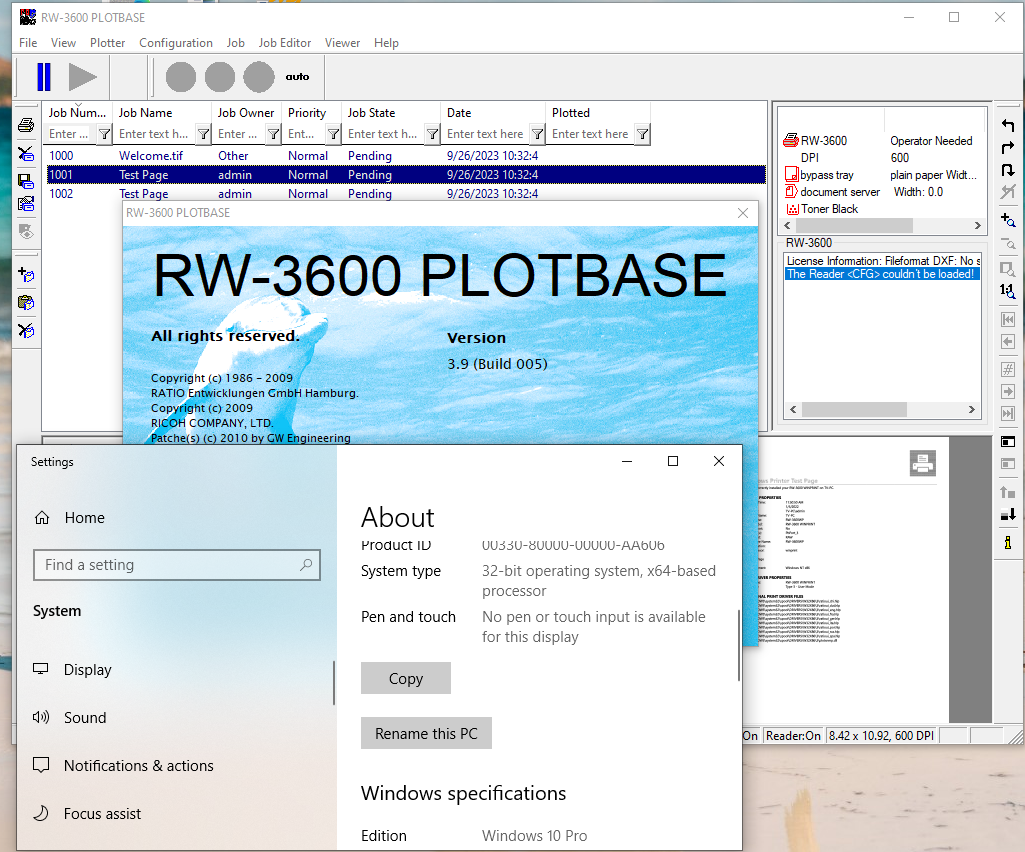This screenshot has width=1025, height=852.
Task: Click the 'auto' label in the toolbar
Action: coord(297,77)
